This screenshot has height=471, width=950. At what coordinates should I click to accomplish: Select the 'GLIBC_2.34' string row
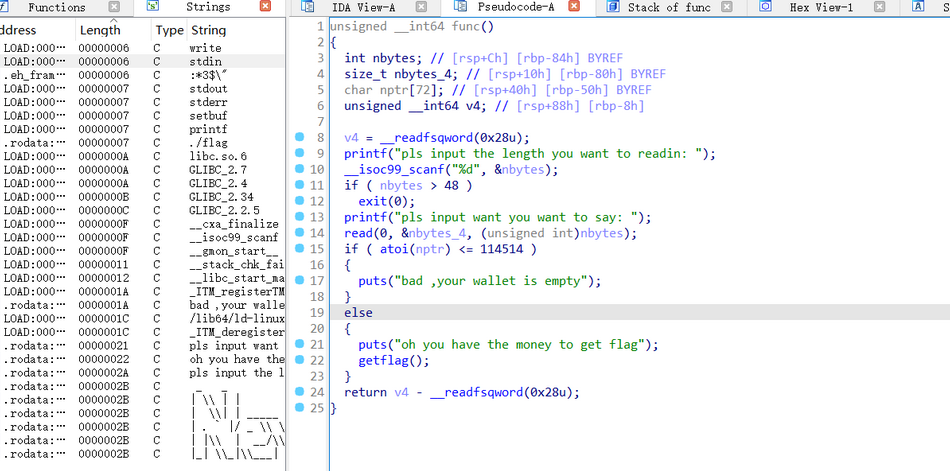tap(142, 196)
